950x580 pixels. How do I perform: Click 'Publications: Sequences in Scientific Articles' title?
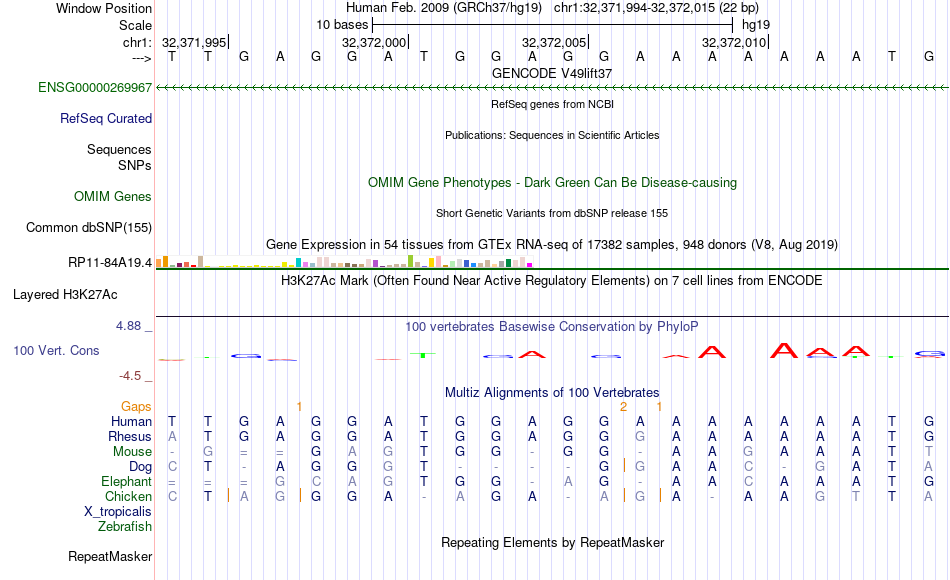[x=552, y=135]
